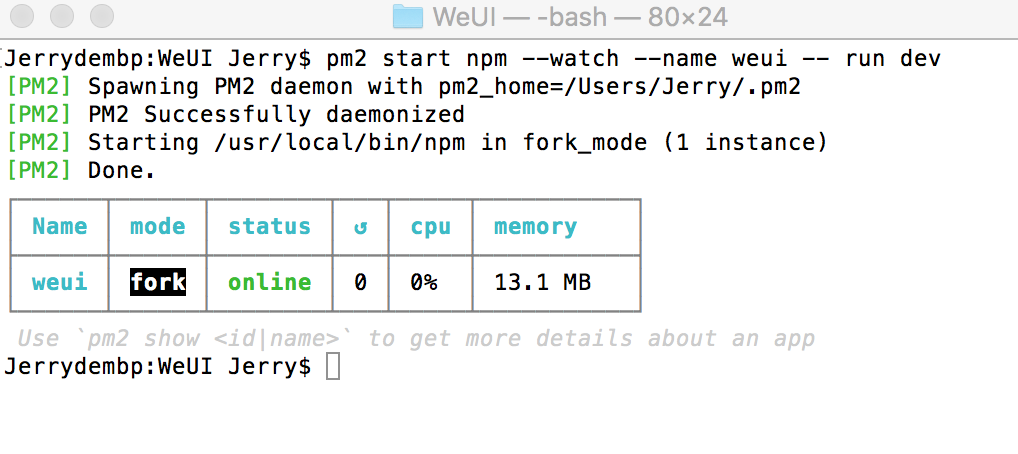Click the 'PM2 Successfully daemonized' line
1018x454 pixels.
(276, 115)
